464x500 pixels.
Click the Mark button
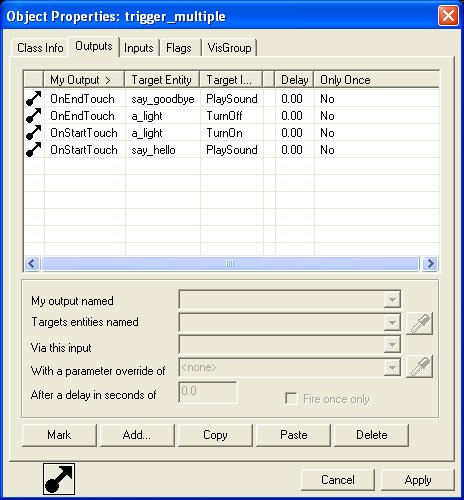click(59, 435)
